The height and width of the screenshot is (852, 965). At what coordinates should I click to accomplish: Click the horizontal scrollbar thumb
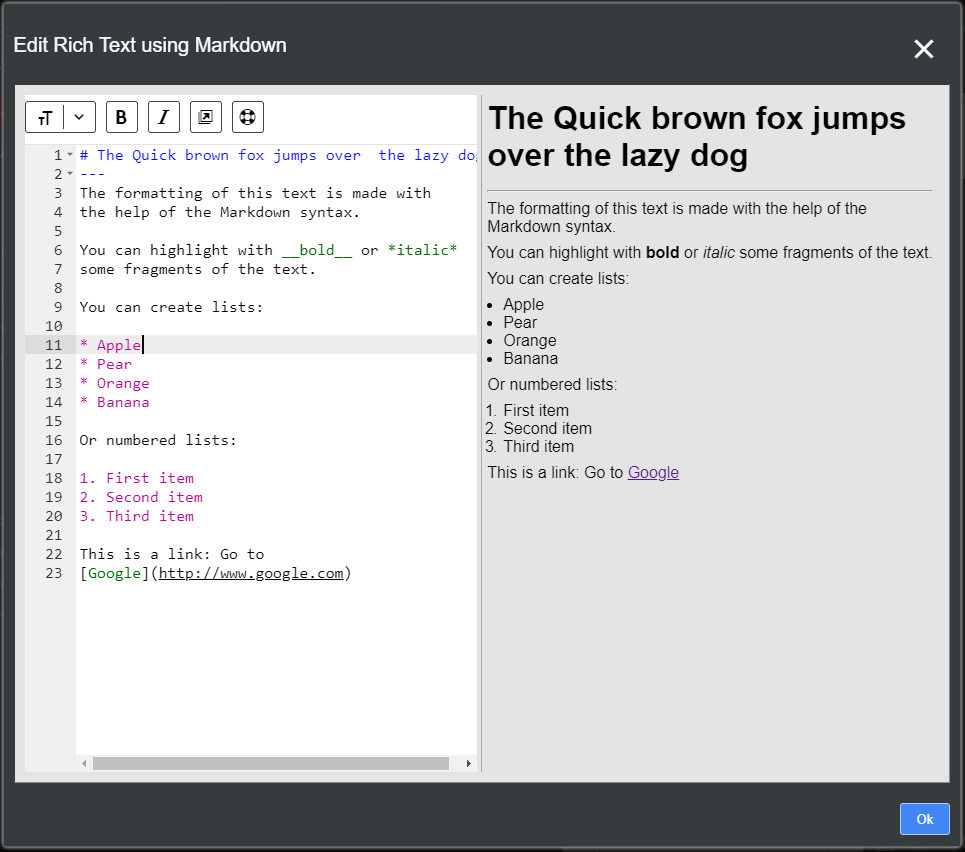(x=270, y=763)
